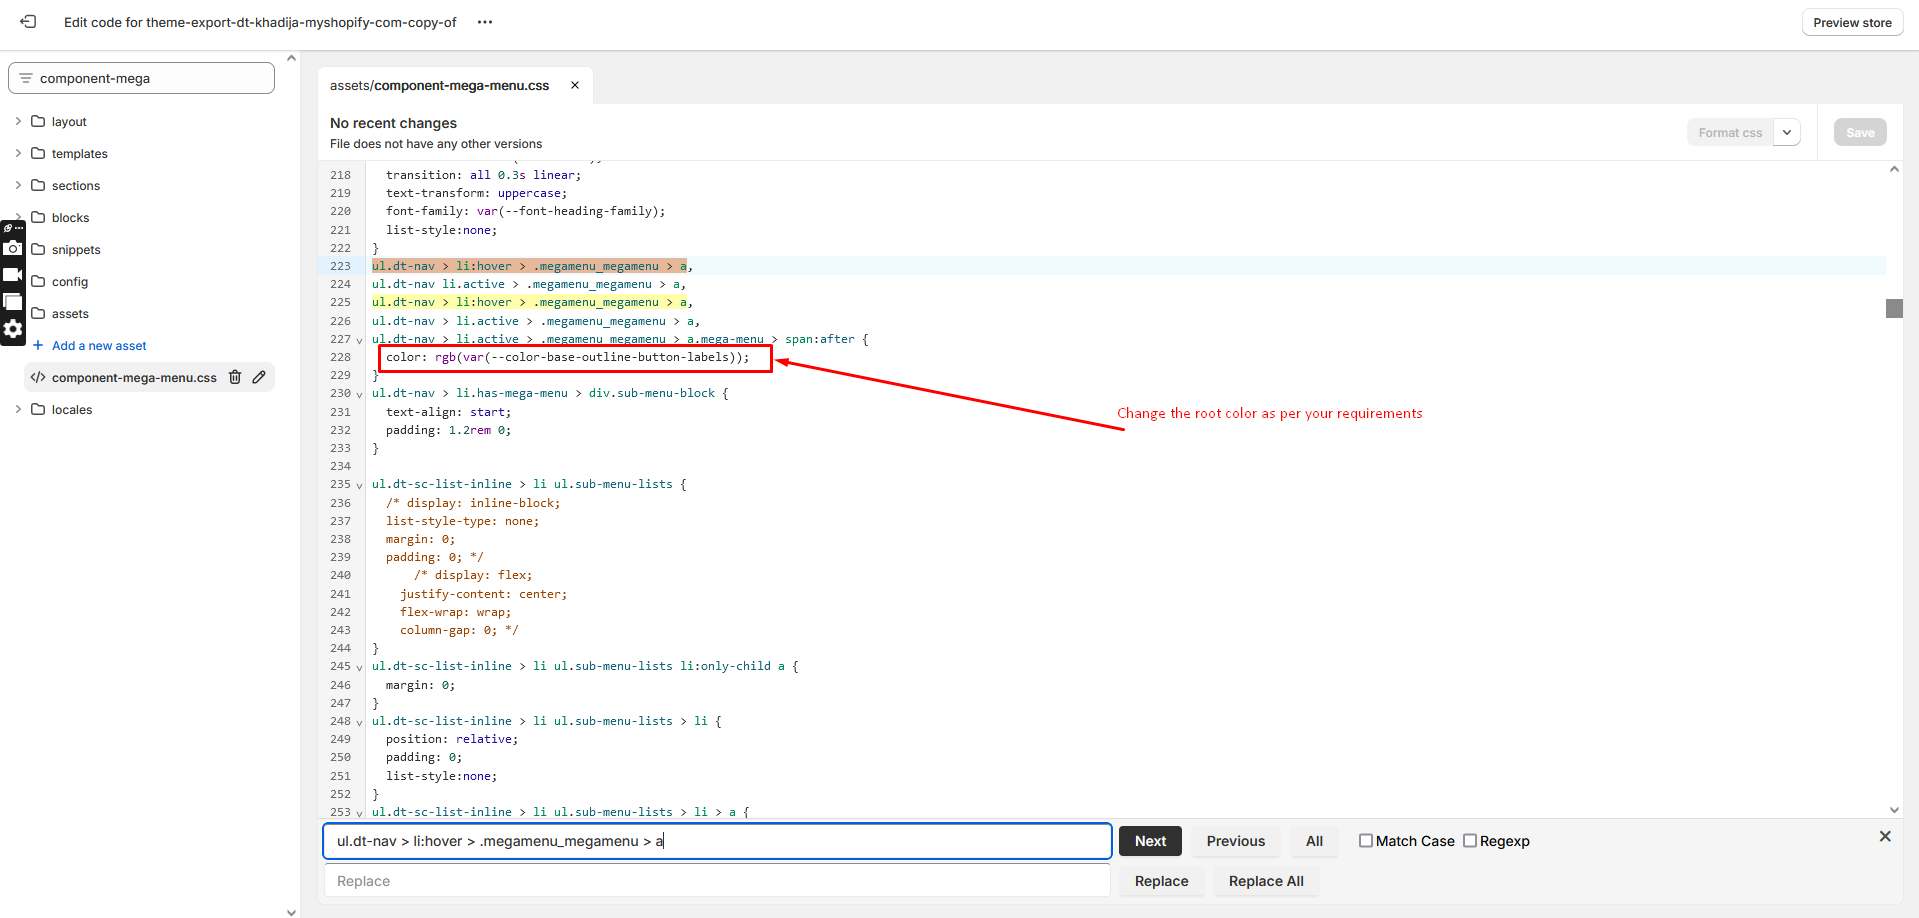
Task: Click the Replace button
Action: [x=1161, y=881]
